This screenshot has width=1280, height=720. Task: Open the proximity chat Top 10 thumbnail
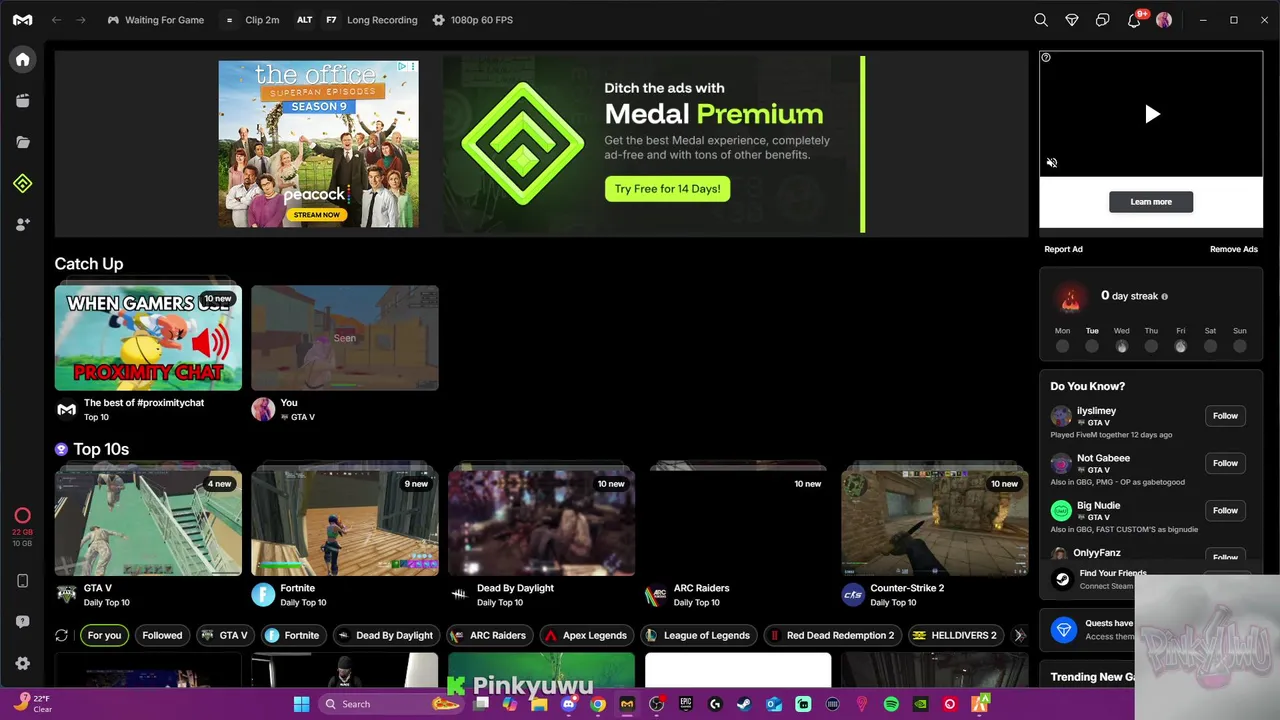[x=148, y=338]
